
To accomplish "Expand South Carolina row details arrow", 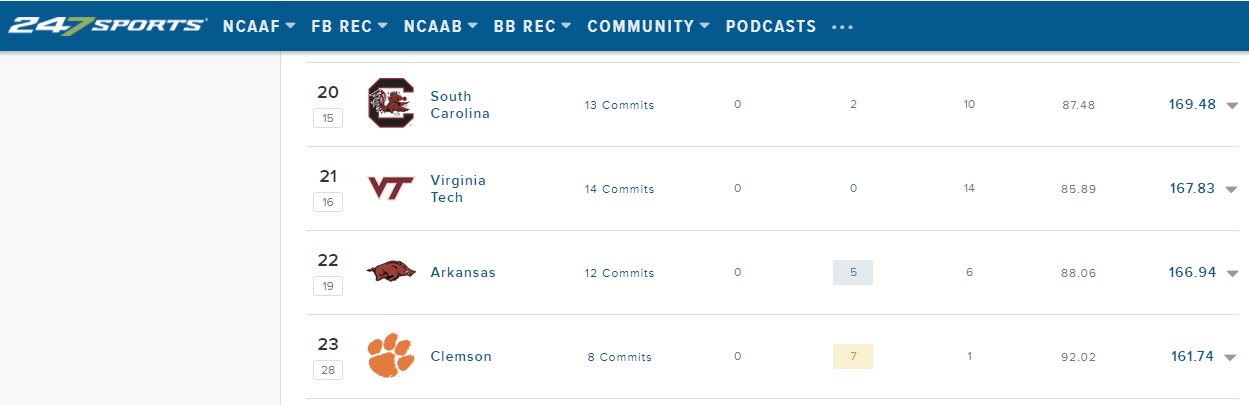I will point(1231,105).
